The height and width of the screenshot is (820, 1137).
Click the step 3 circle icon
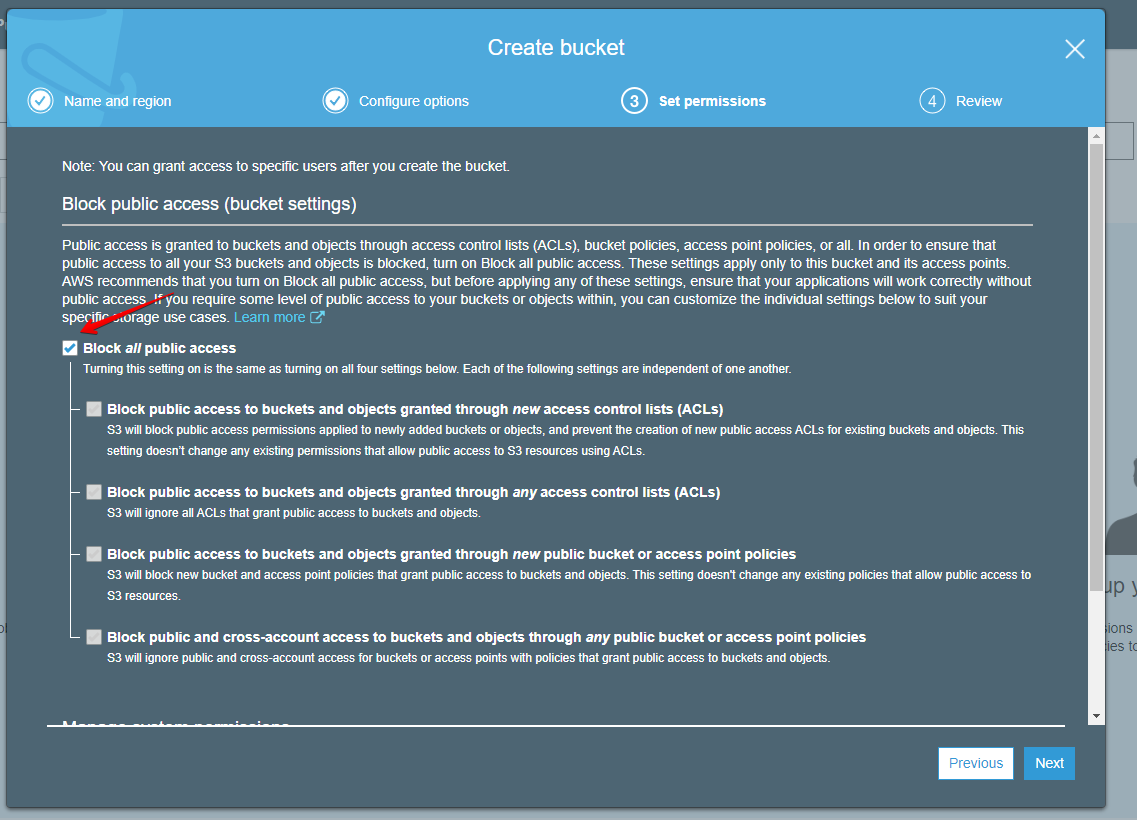pos(634,101)
